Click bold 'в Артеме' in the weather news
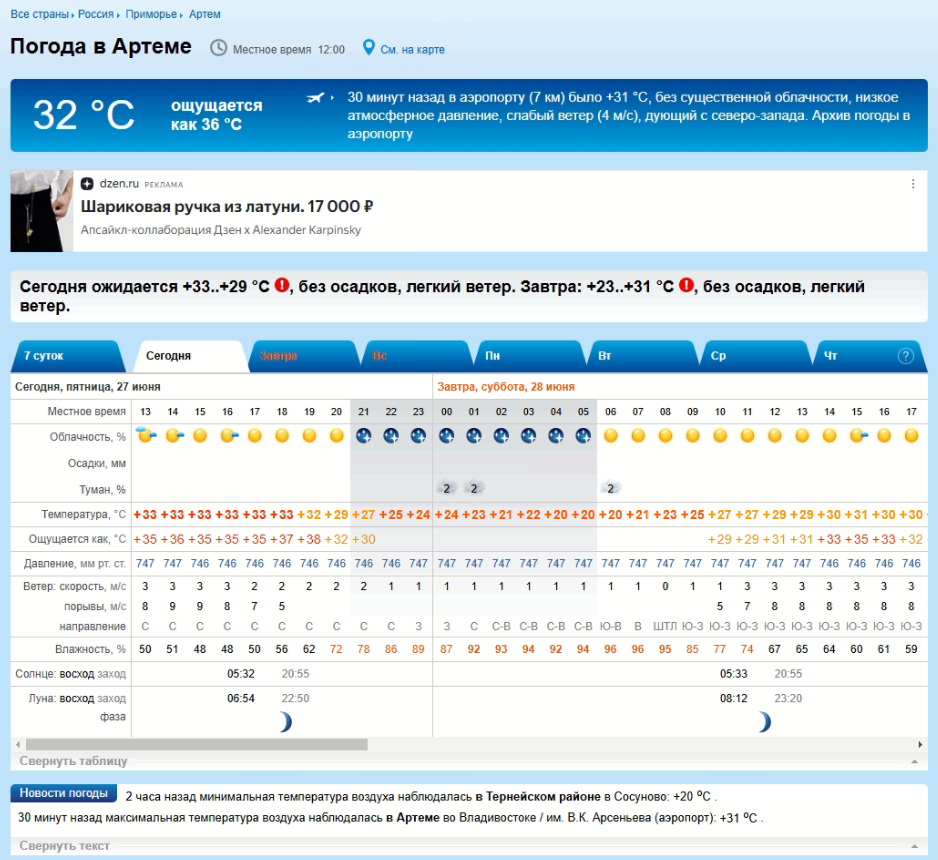Screen dimensions: 938x860 click(412, 818)
